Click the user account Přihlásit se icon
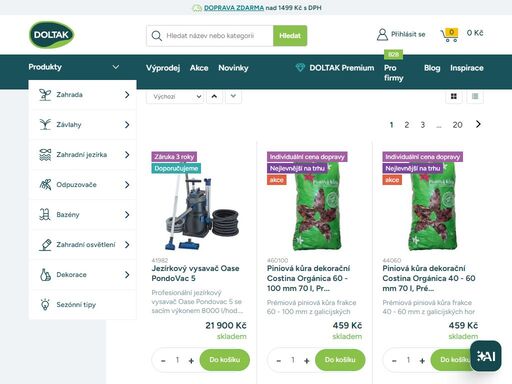The height and width of the screenshot is (384, 512). tap(382, 34)
